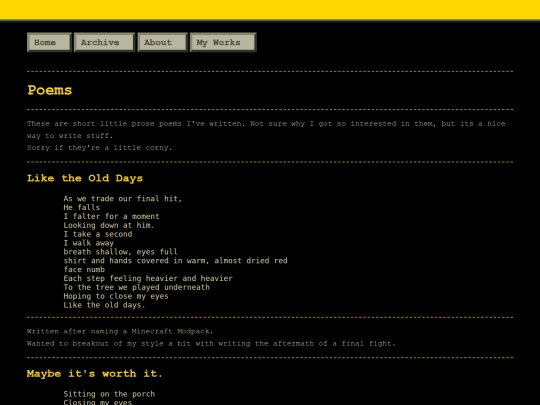Click the line 'Sitting on the porch'
This screenshot has width=540, height=405.
[x=109, y=394]
